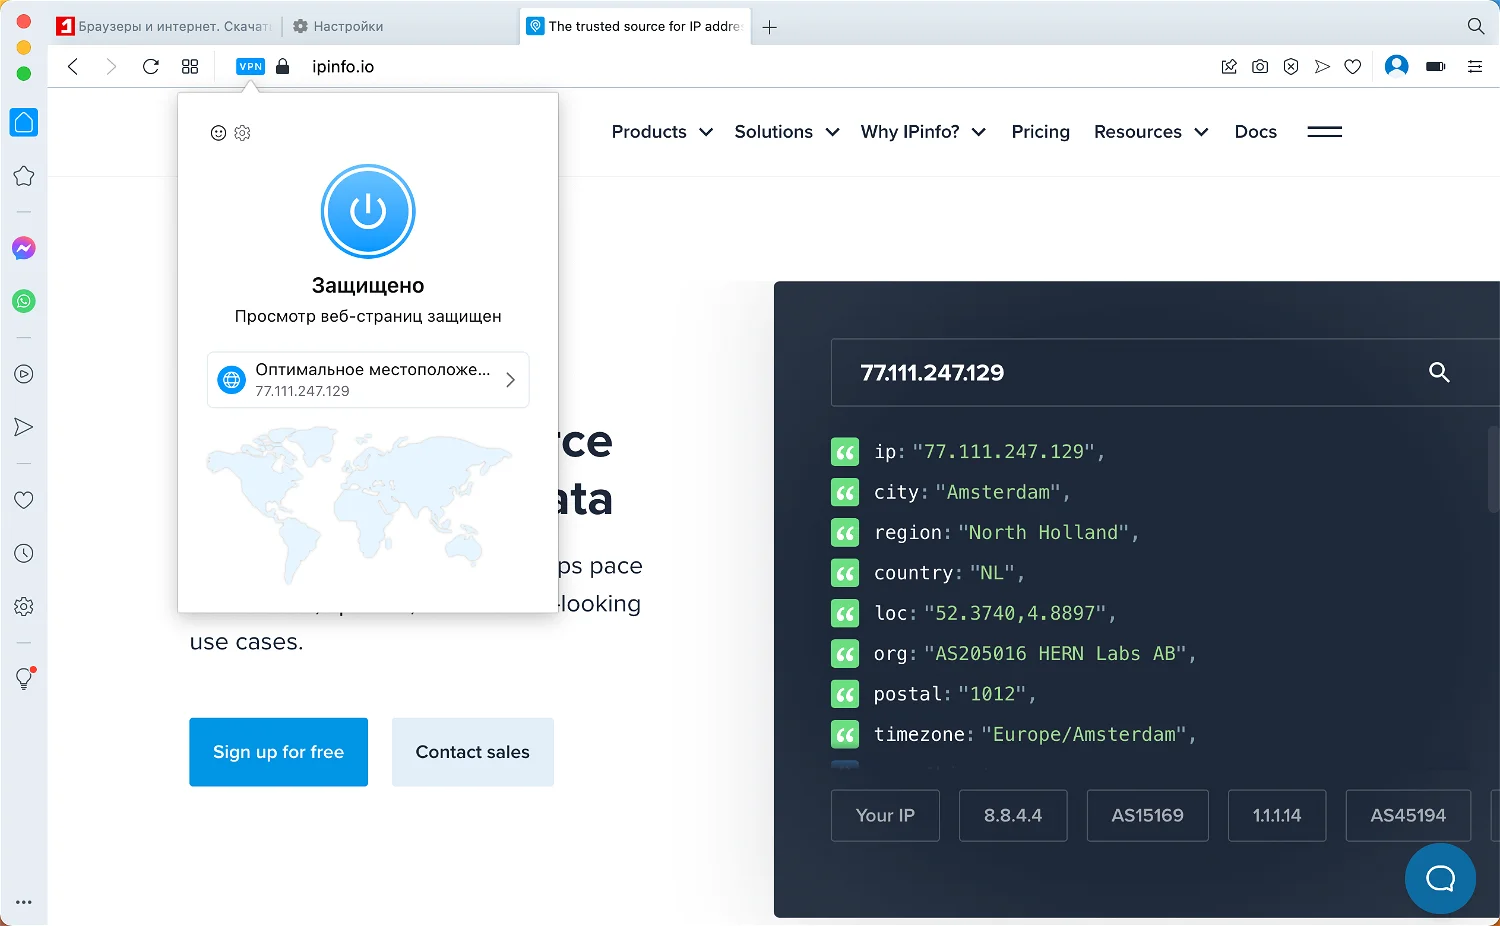Click the padlock site security icon
Image resolution: width=1500 pixels, height=926 pixels.
(283, 66)
